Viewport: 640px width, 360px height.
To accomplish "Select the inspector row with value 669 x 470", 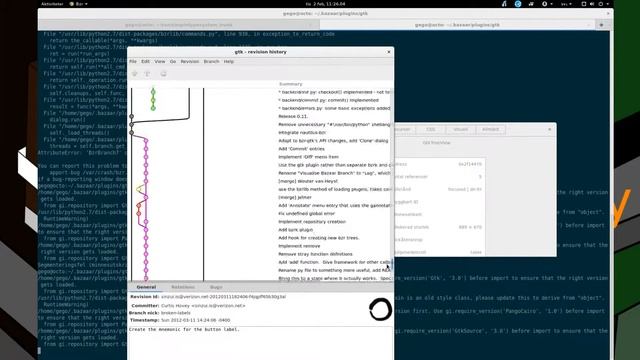I will [439, 227].
